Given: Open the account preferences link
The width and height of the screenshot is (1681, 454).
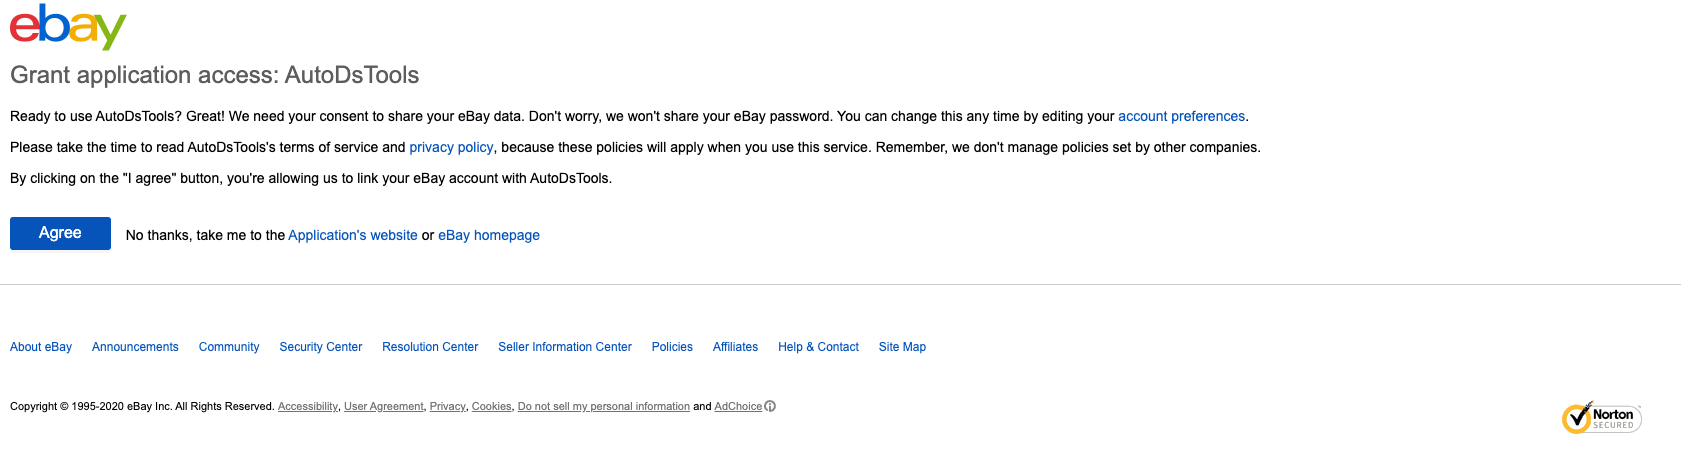Looking at the screenshot, I should click(x=1181, y=116).
